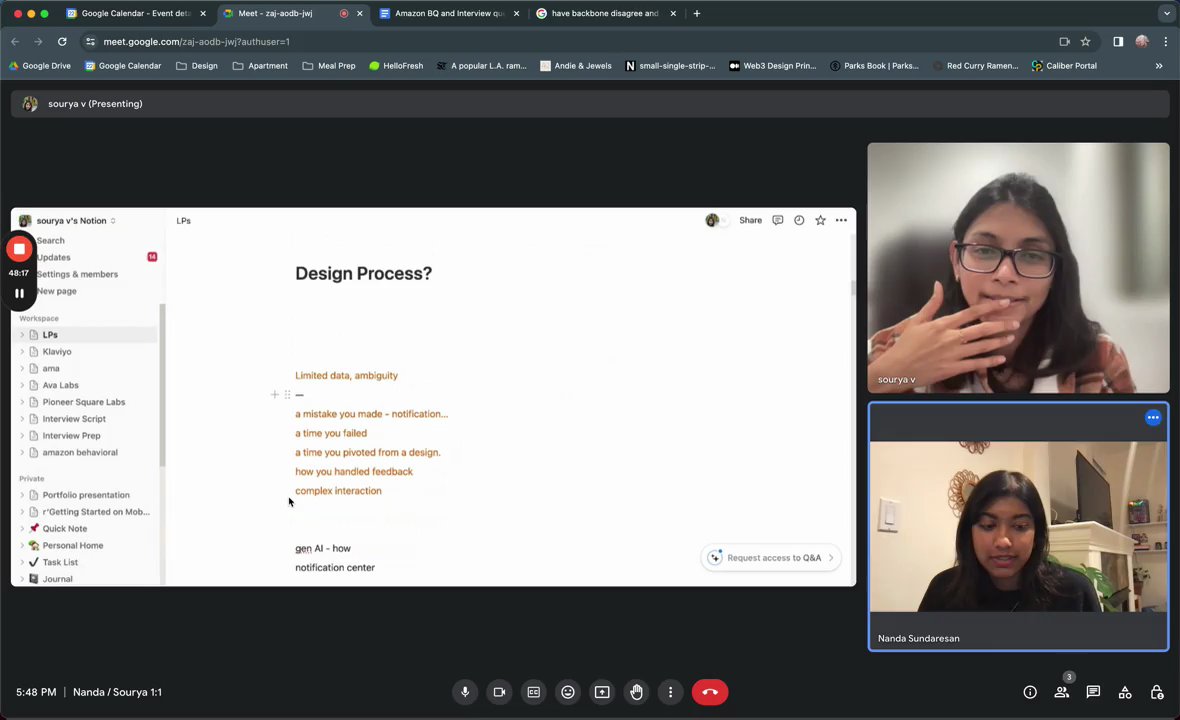Click the address bar URL

tap(196, 42)
